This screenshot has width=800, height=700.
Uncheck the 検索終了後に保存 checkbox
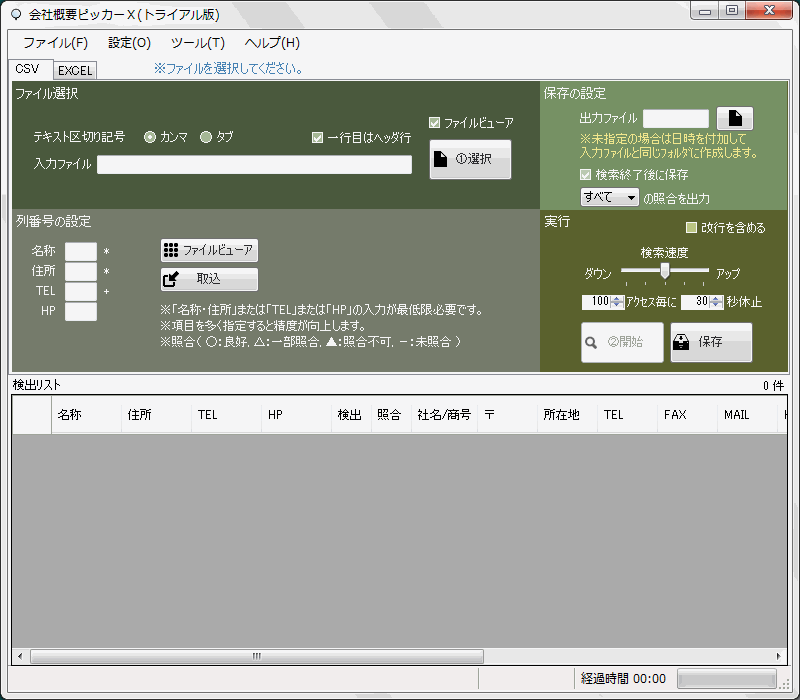(x=586, y=174)
